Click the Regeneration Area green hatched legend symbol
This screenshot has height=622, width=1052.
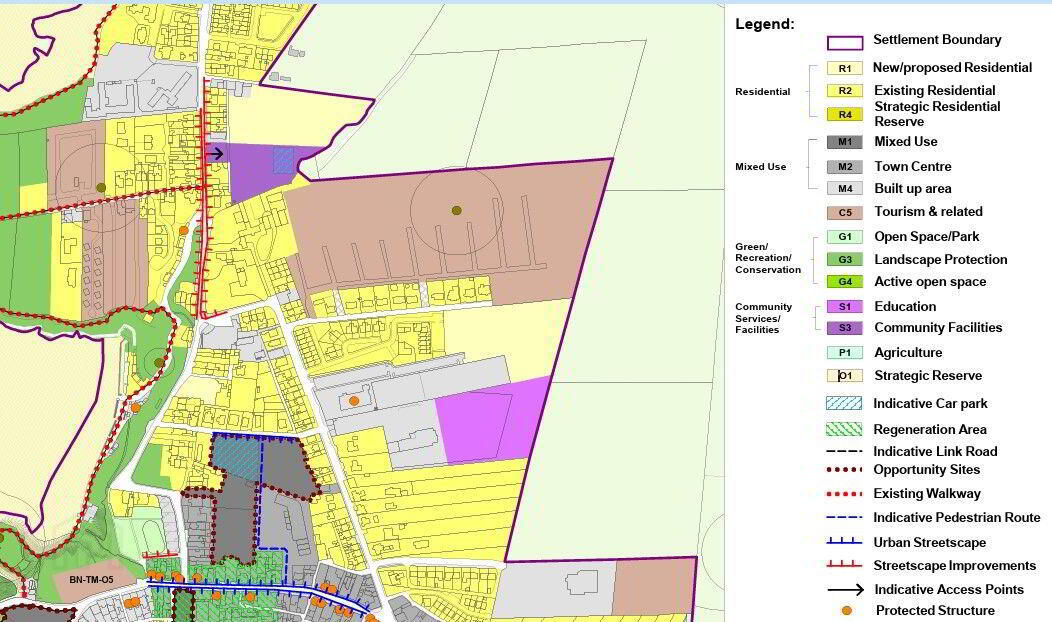coord(844,429)
